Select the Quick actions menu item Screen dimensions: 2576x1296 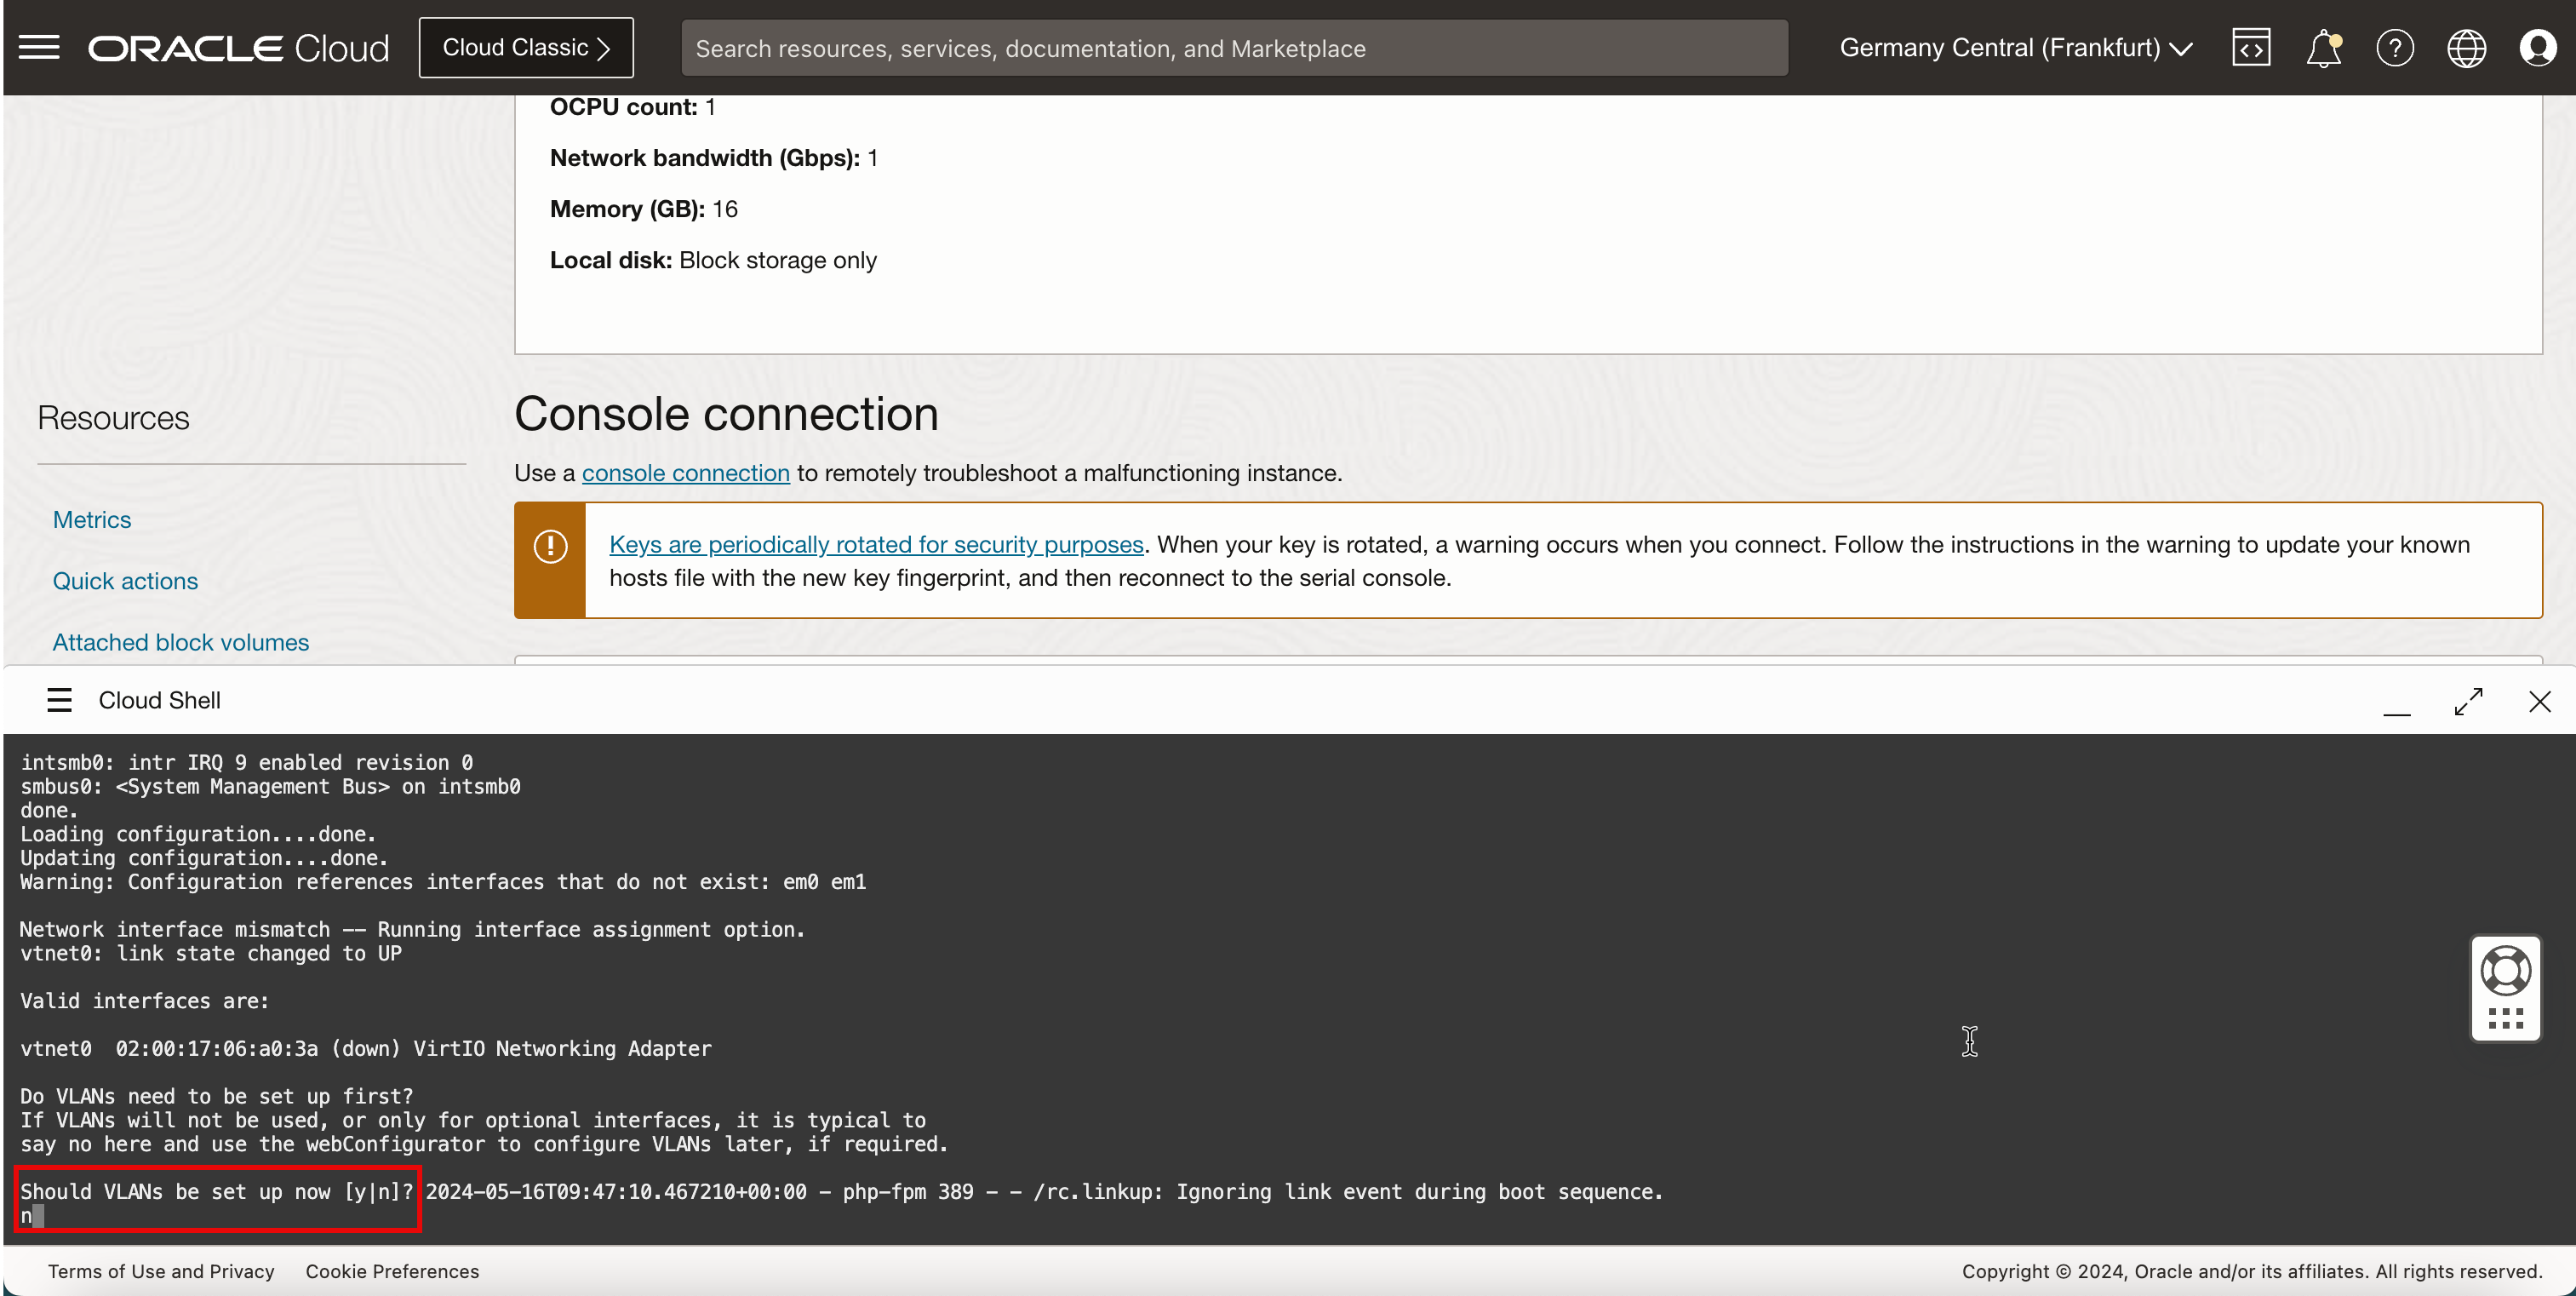(x=126, y=580)
